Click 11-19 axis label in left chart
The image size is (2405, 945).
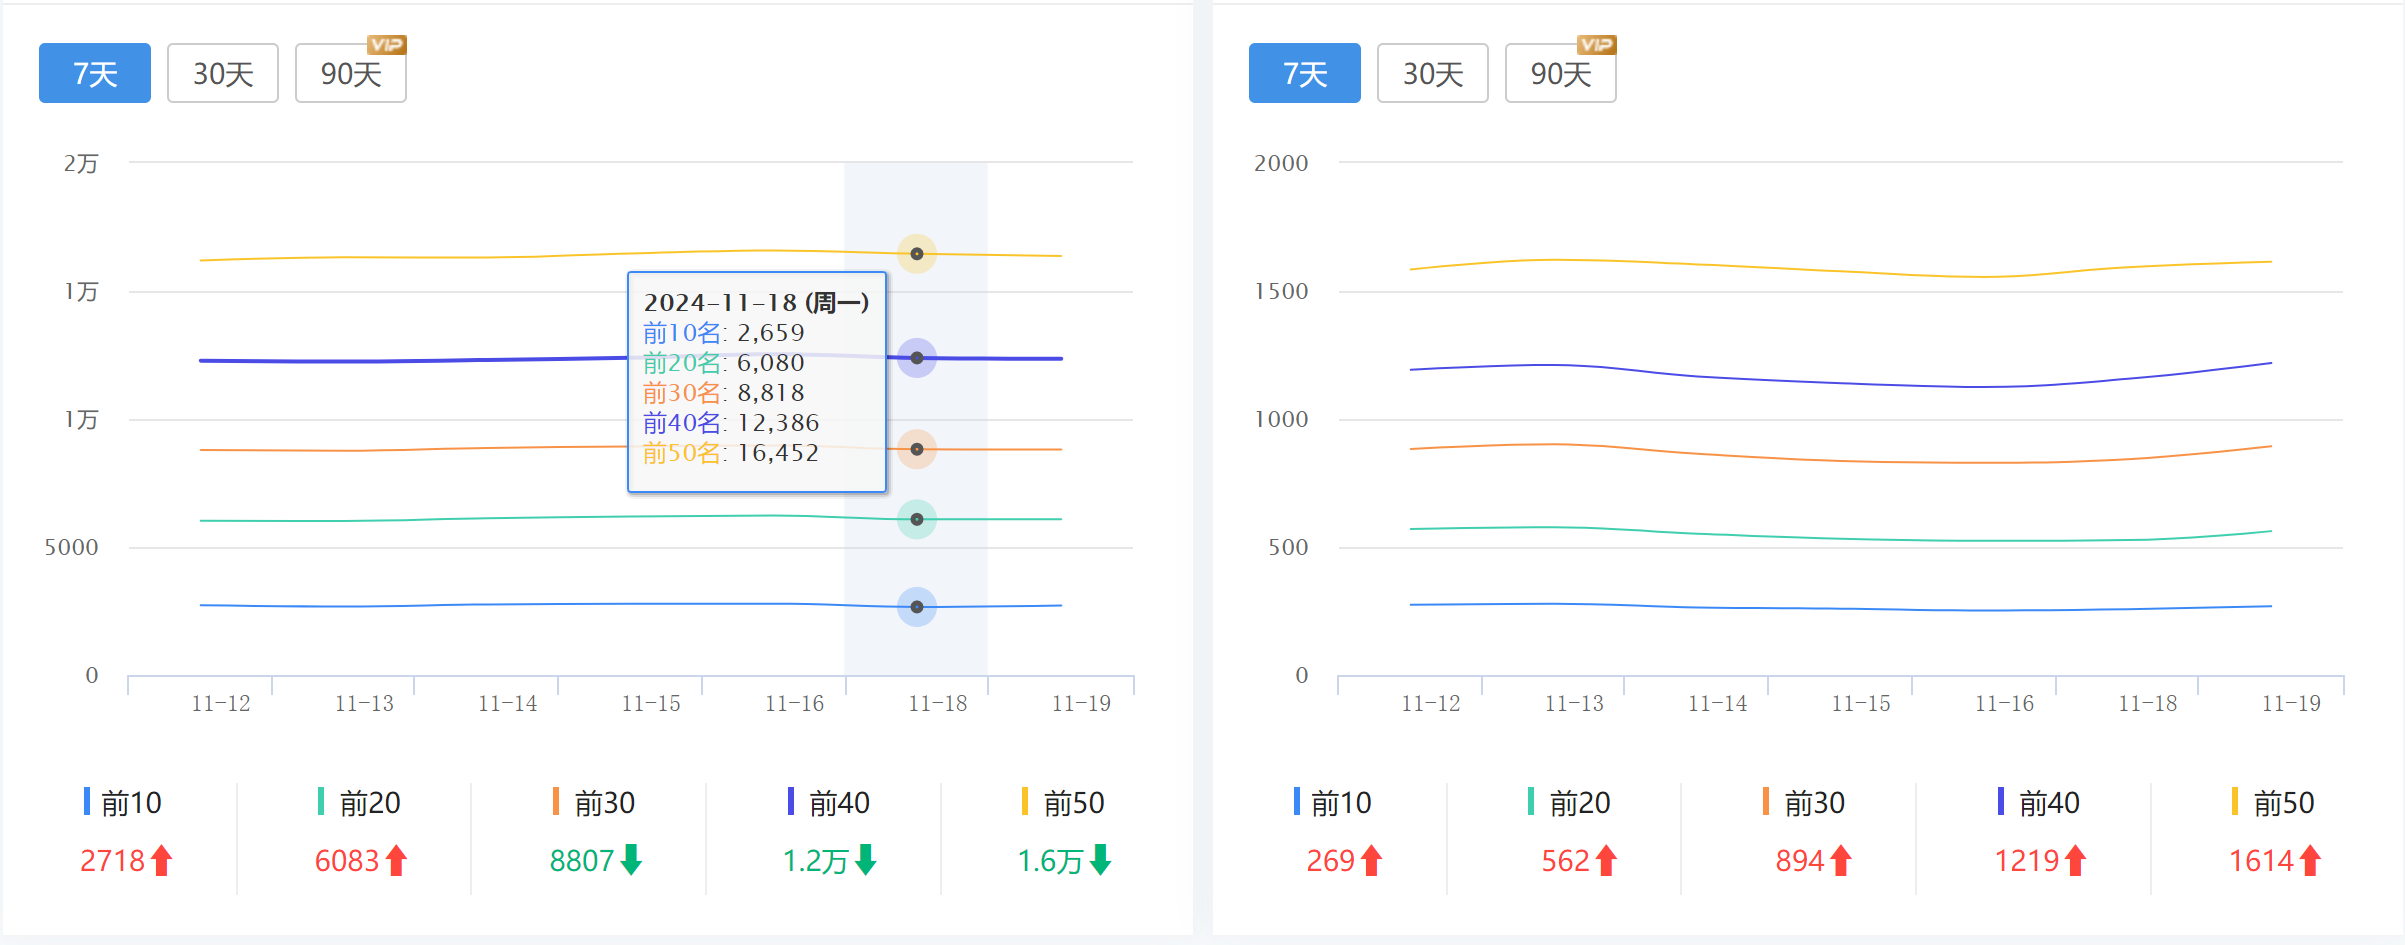click(1081, 703)
